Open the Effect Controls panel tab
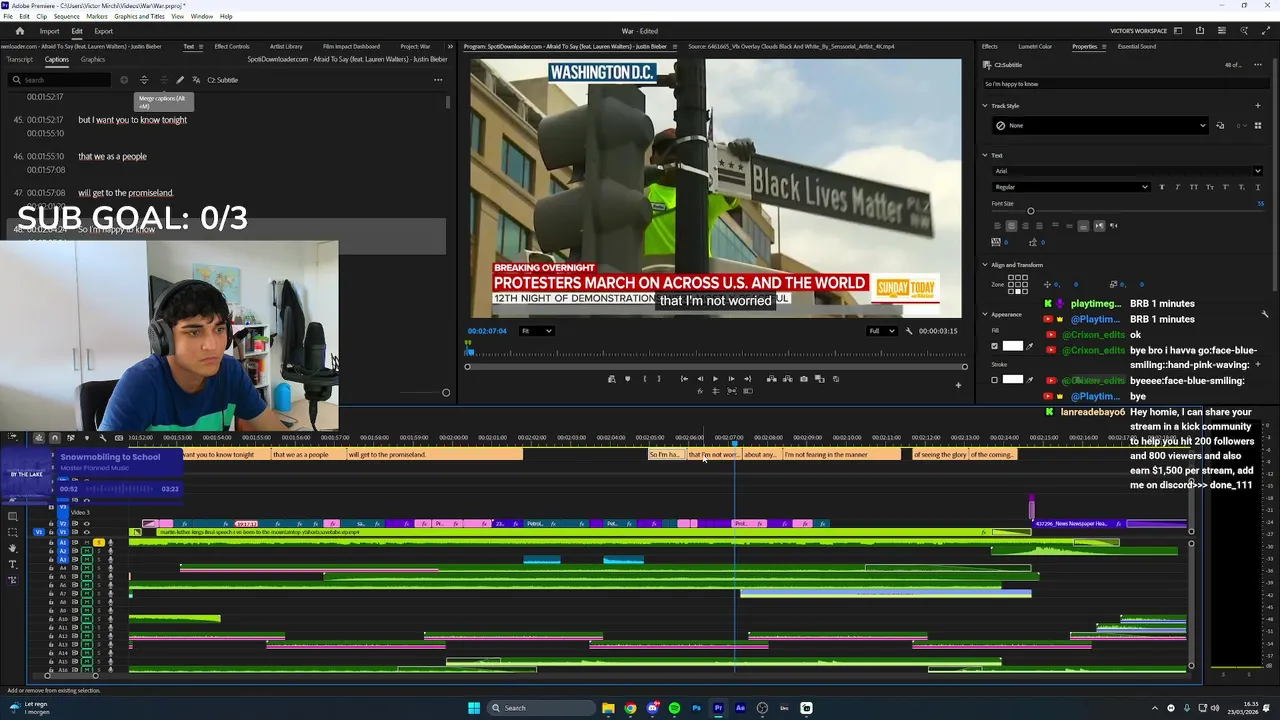Image resolution: width=1280 pixels, height=720 pixels. click(x=232, y=46)
